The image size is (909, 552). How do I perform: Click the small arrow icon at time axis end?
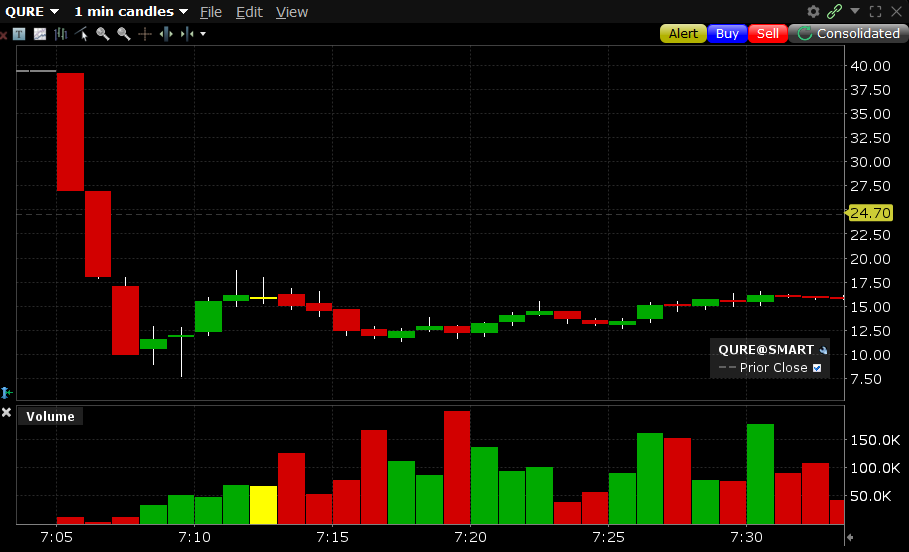click(x=850, y=538)
